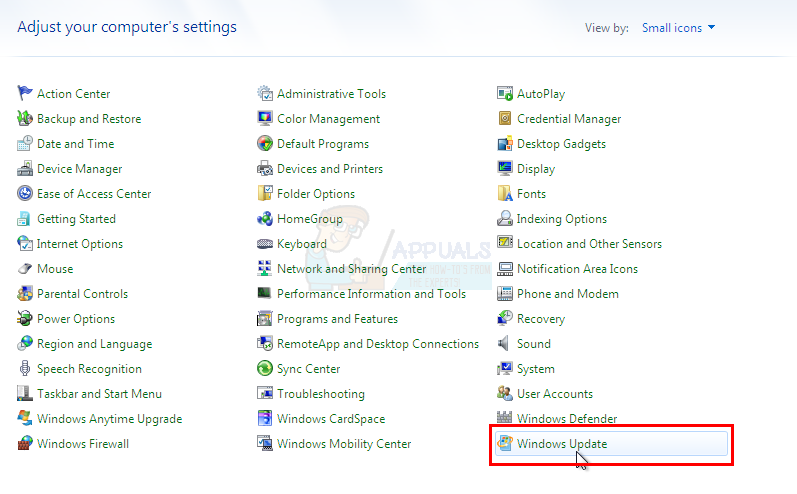Open the 'Small icons' view dropdown

tap(678, 27)
